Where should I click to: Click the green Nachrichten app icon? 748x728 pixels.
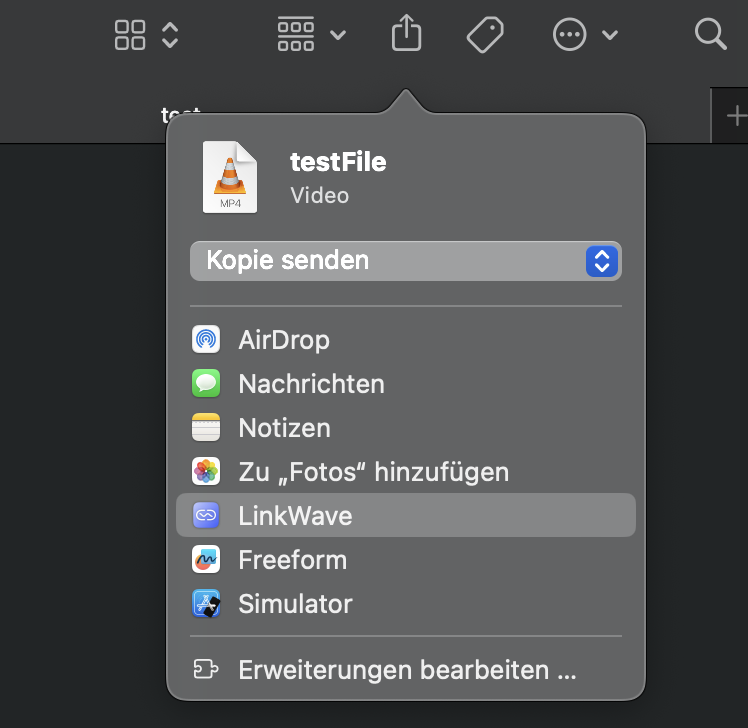coord(206,384)
